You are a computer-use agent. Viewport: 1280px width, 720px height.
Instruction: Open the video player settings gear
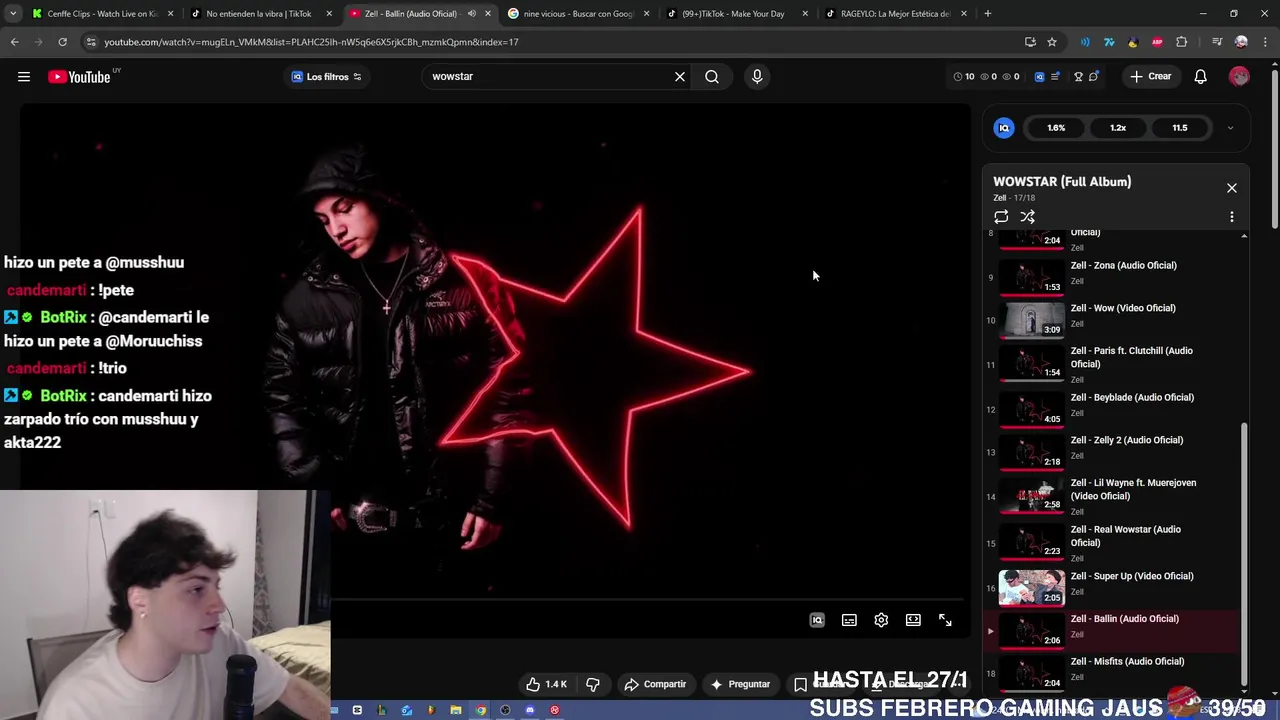[881, 620]
